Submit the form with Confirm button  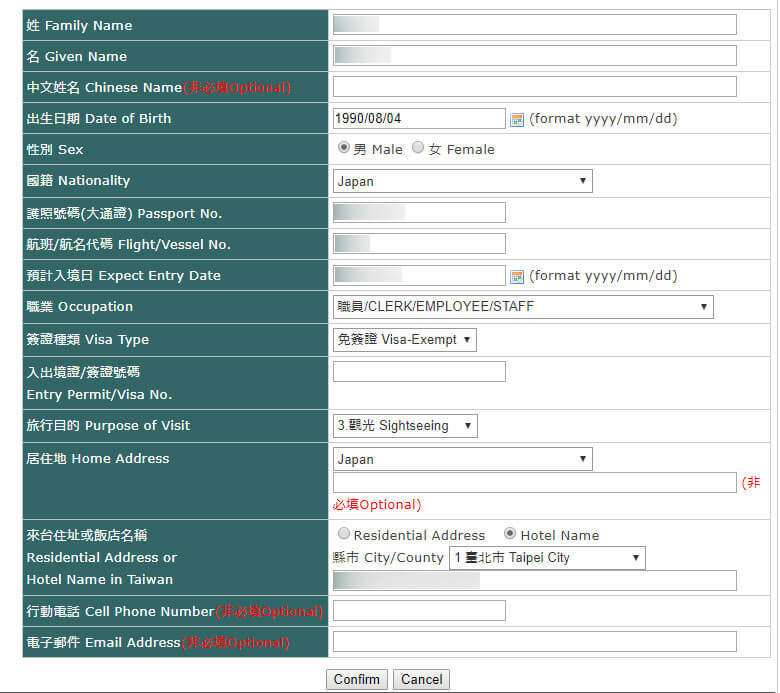tap(357, 680)
